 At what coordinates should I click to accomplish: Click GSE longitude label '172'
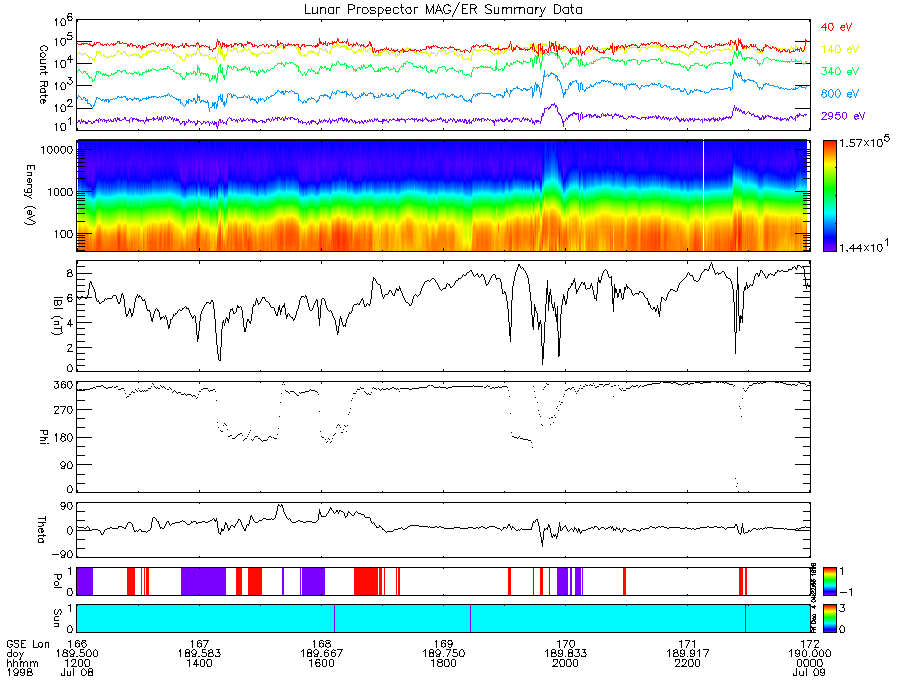(809, 644)
